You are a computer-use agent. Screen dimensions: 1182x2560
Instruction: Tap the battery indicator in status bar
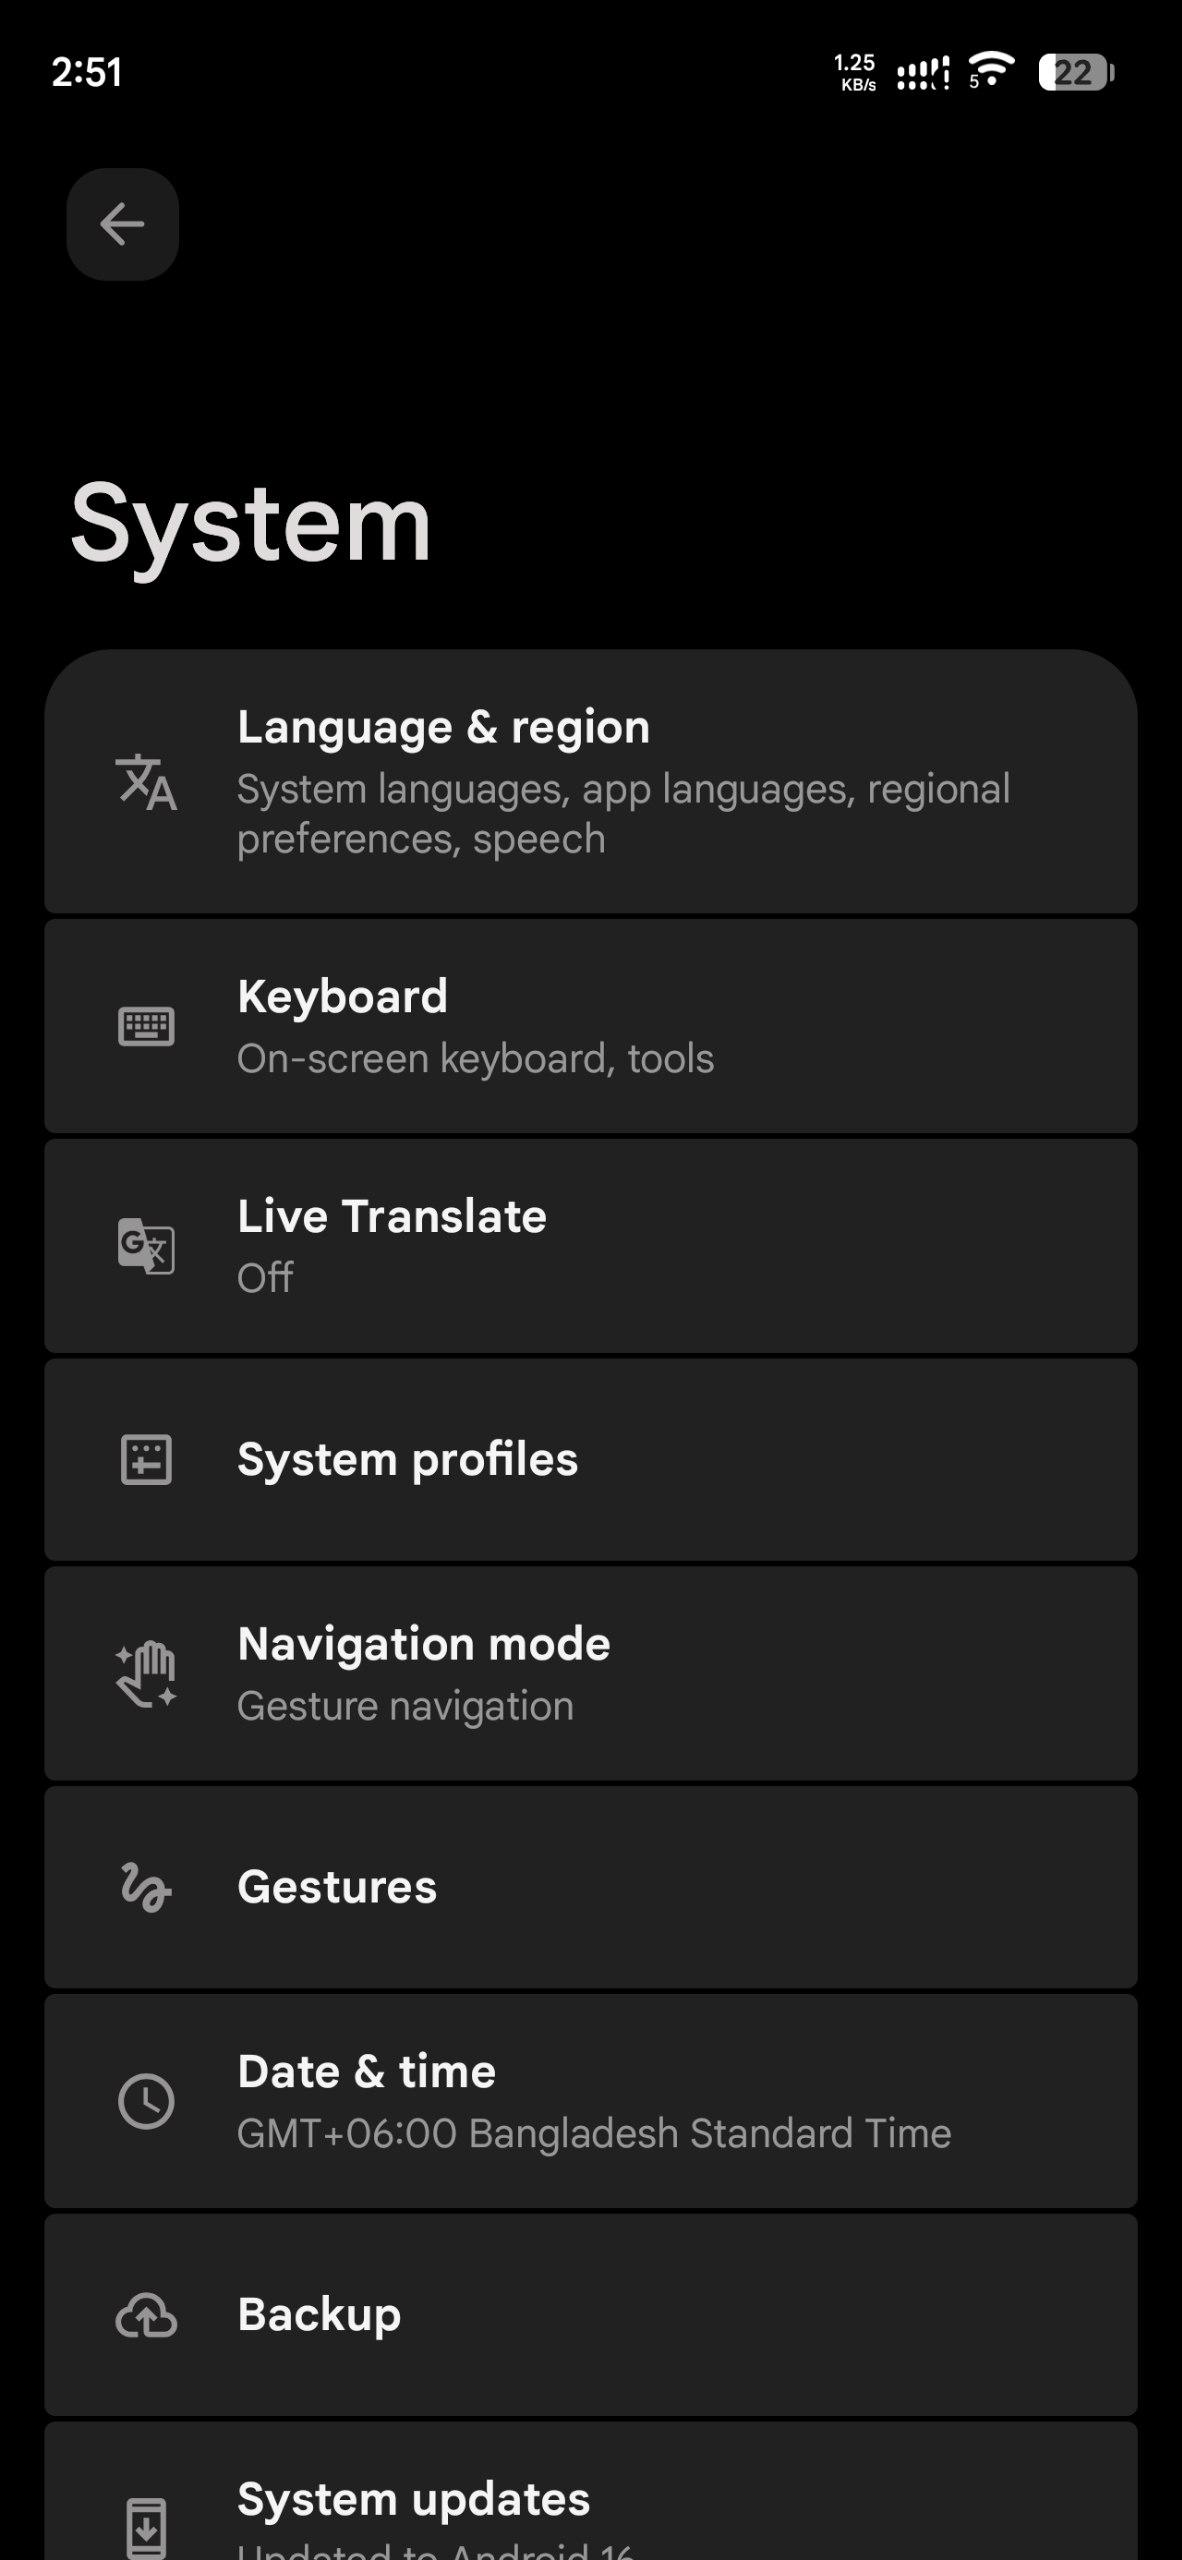[1076, 73]
